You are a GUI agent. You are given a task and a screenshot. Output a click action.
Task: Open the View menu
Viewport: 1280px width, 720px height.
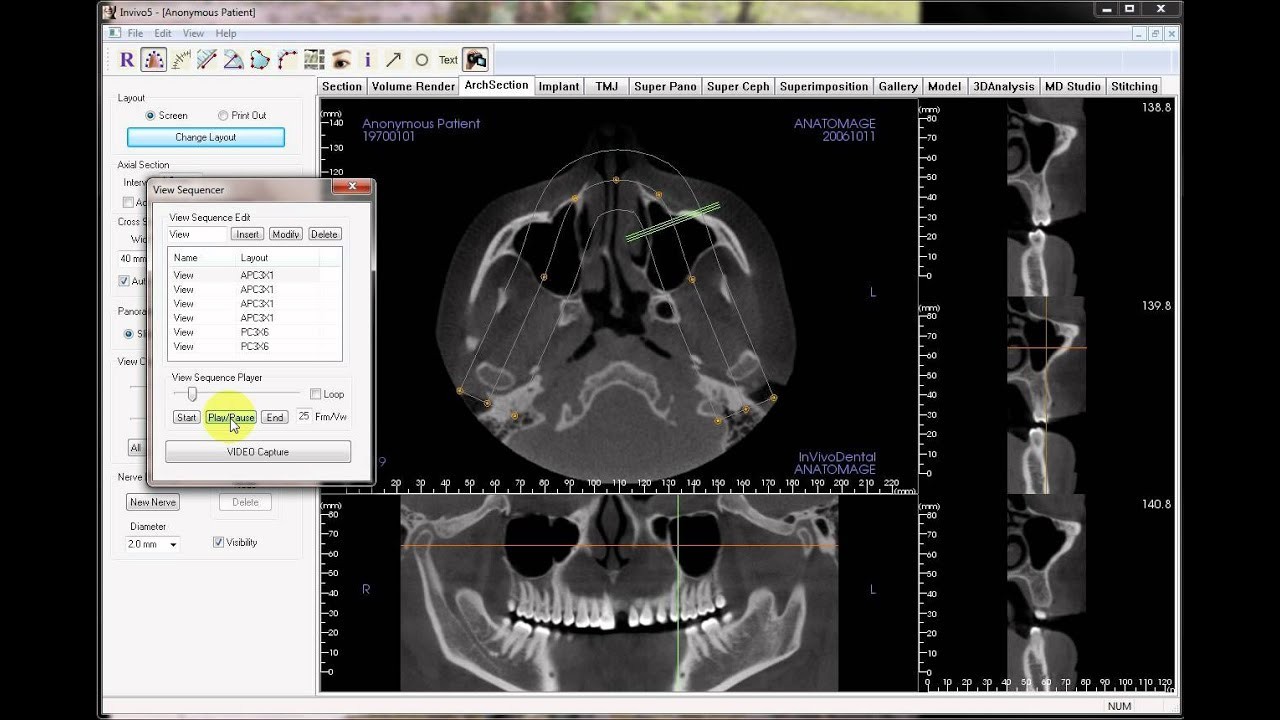[193, 33]
